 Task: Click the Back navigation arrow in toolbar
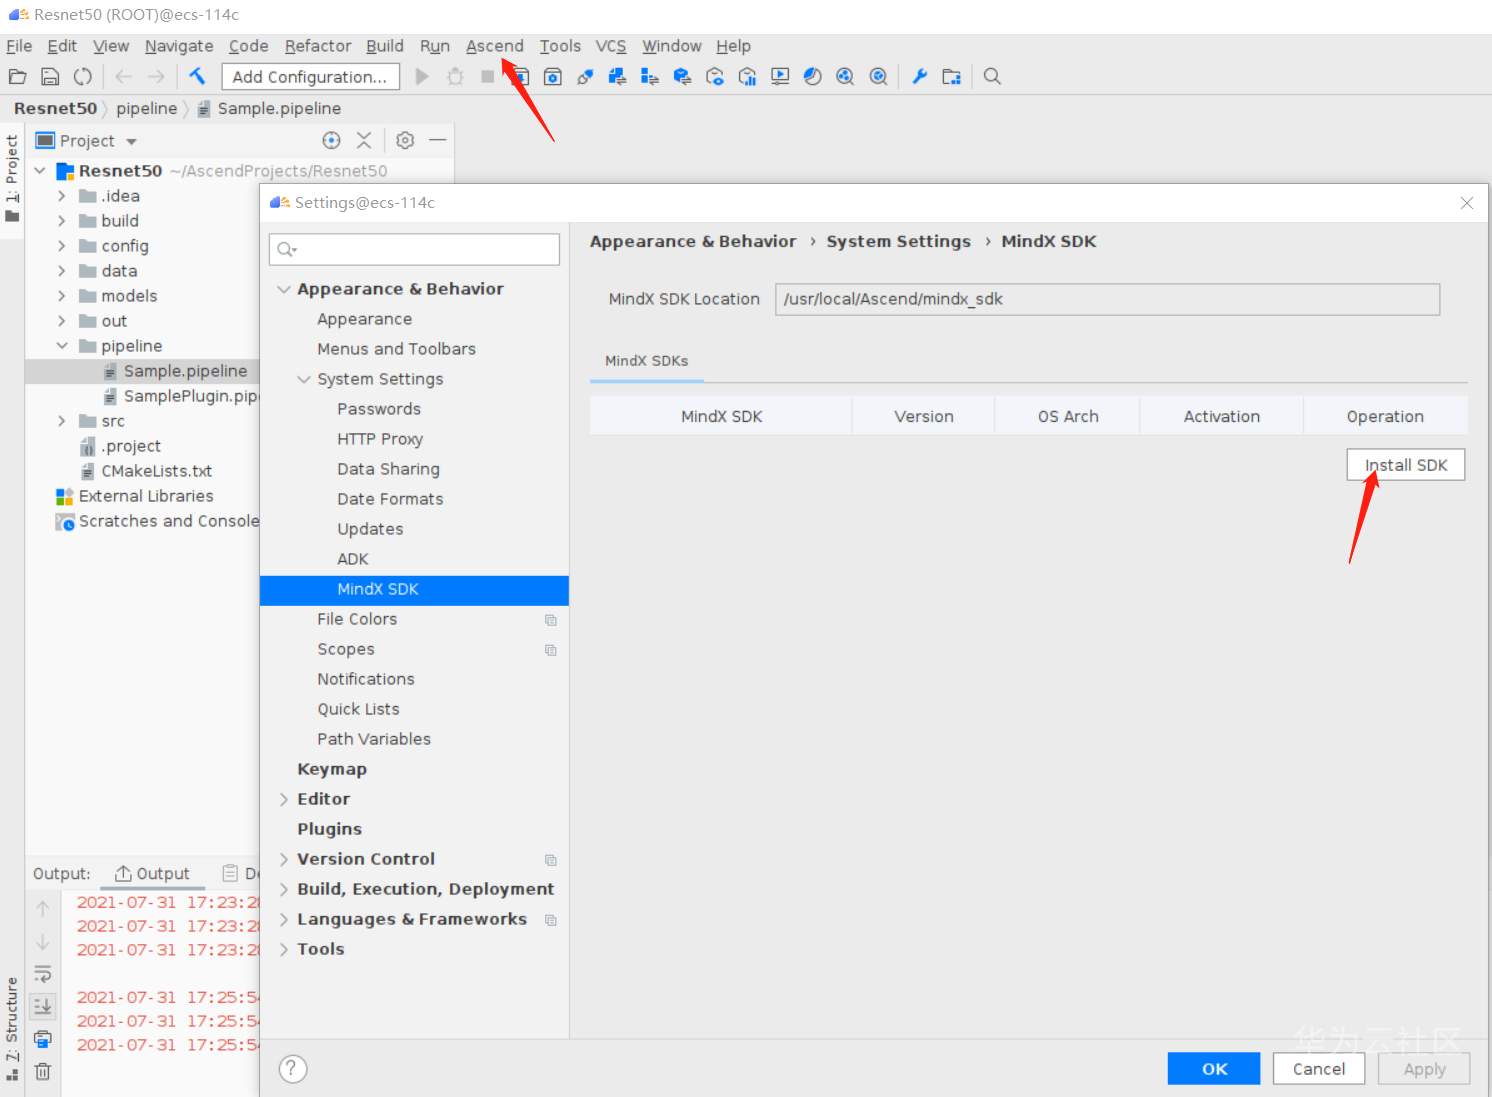(124, 76)
